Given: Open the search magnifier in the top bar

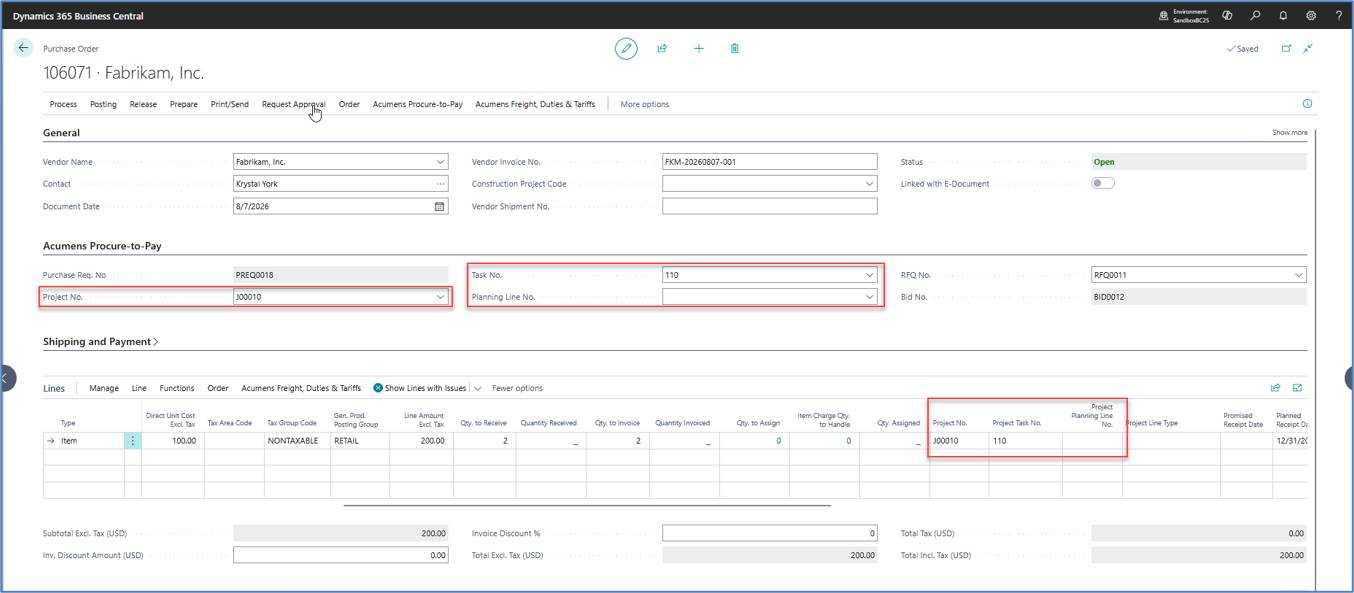Looking at the screenshot, I should click(x=1255, y=16).
